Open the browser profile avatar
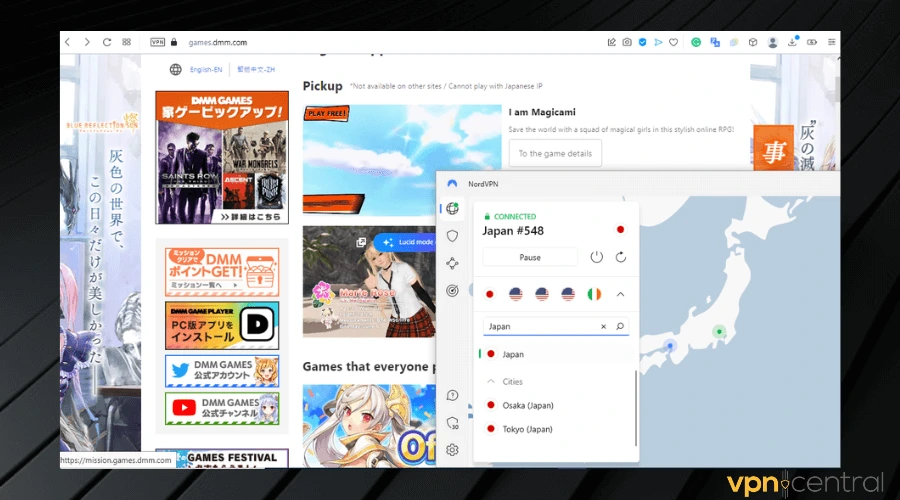Image resolution: width=900 pixels, height=500 pixels. [773, 42]
